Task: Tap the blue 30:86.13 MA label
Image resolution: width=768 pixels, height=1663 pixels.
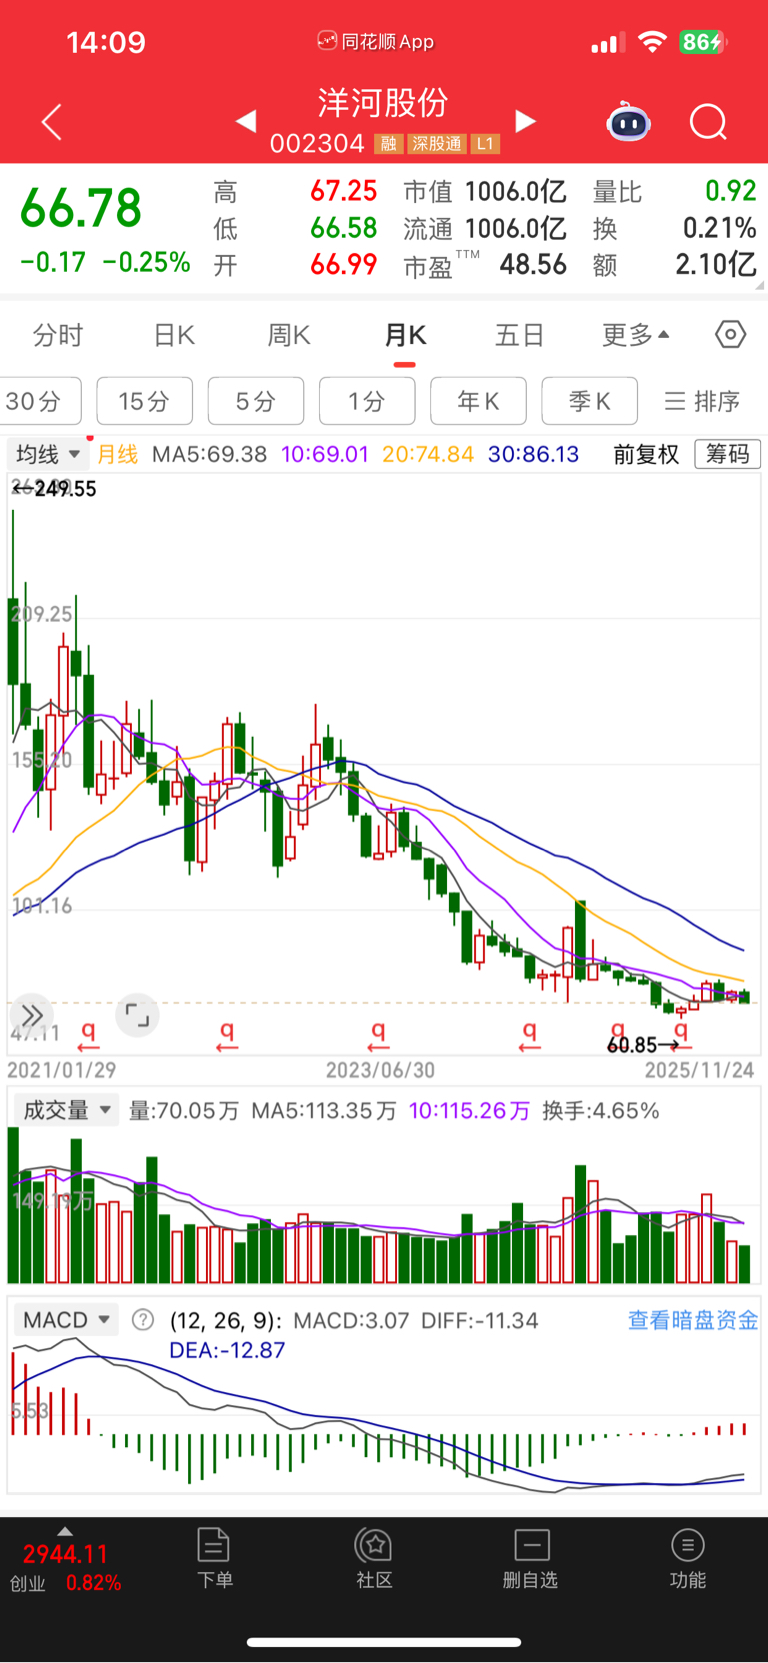Action: 534,455
